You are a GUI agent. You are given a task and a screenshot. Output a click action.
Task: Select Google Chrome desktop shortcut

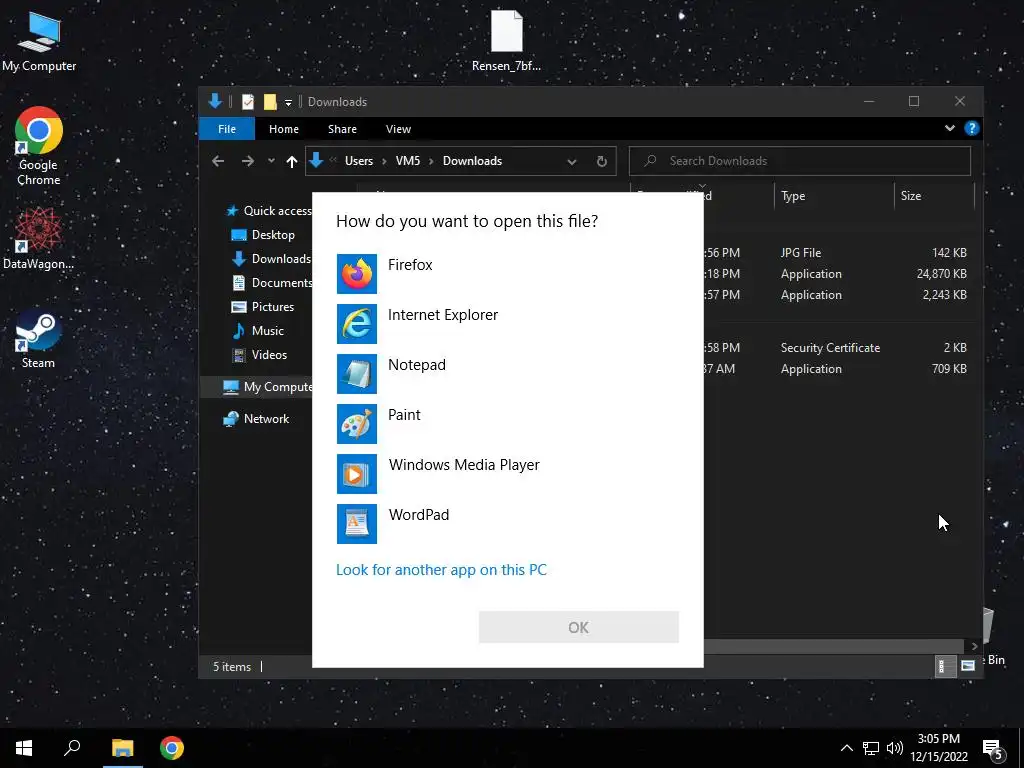tap(39, 146)
